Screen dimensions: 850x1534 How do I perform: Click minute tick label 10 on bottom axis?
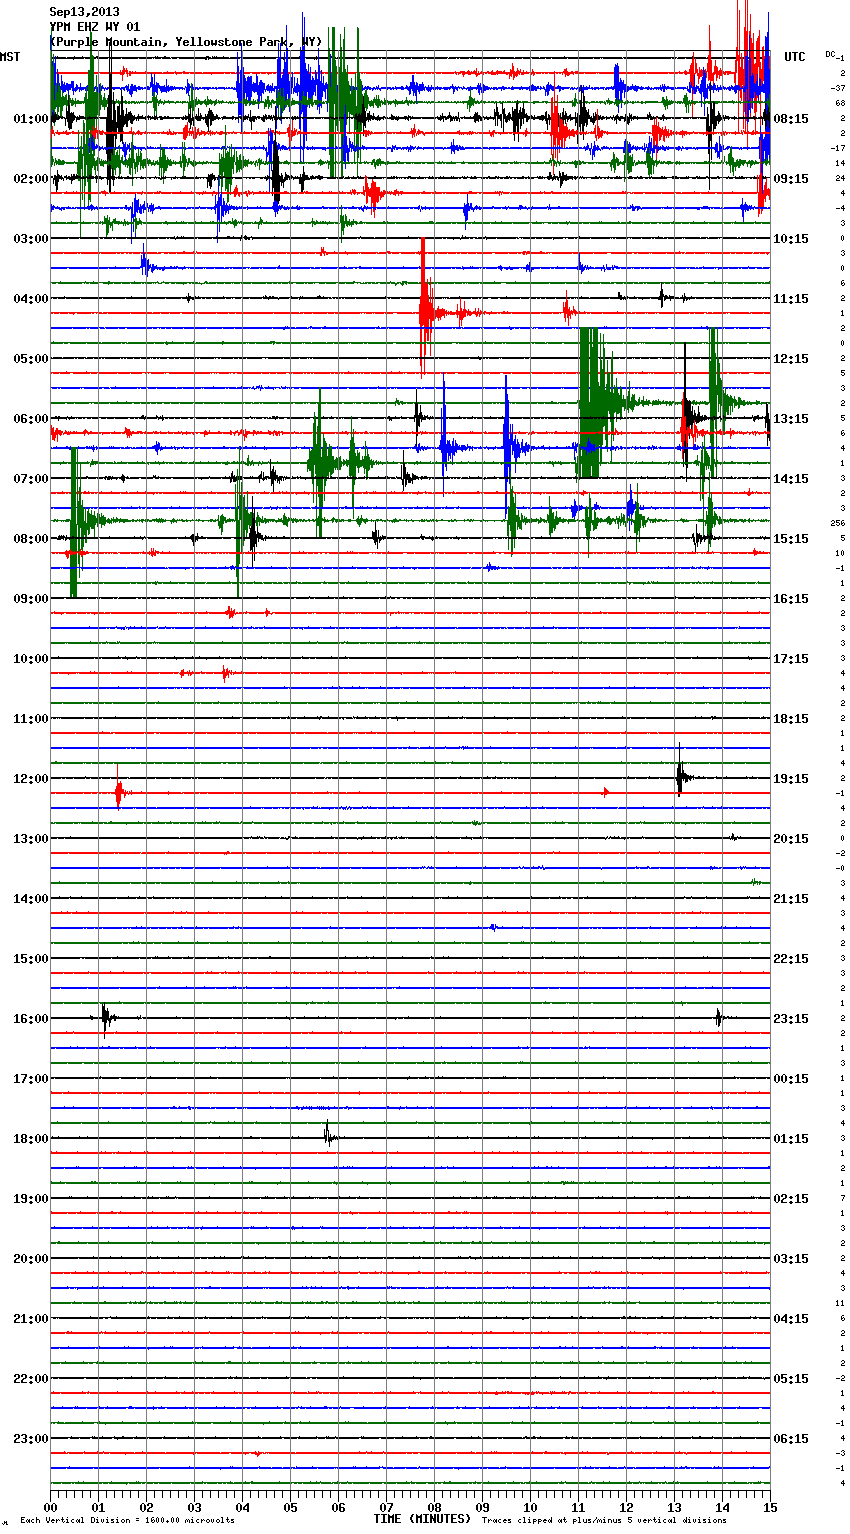coord(530,1507)
